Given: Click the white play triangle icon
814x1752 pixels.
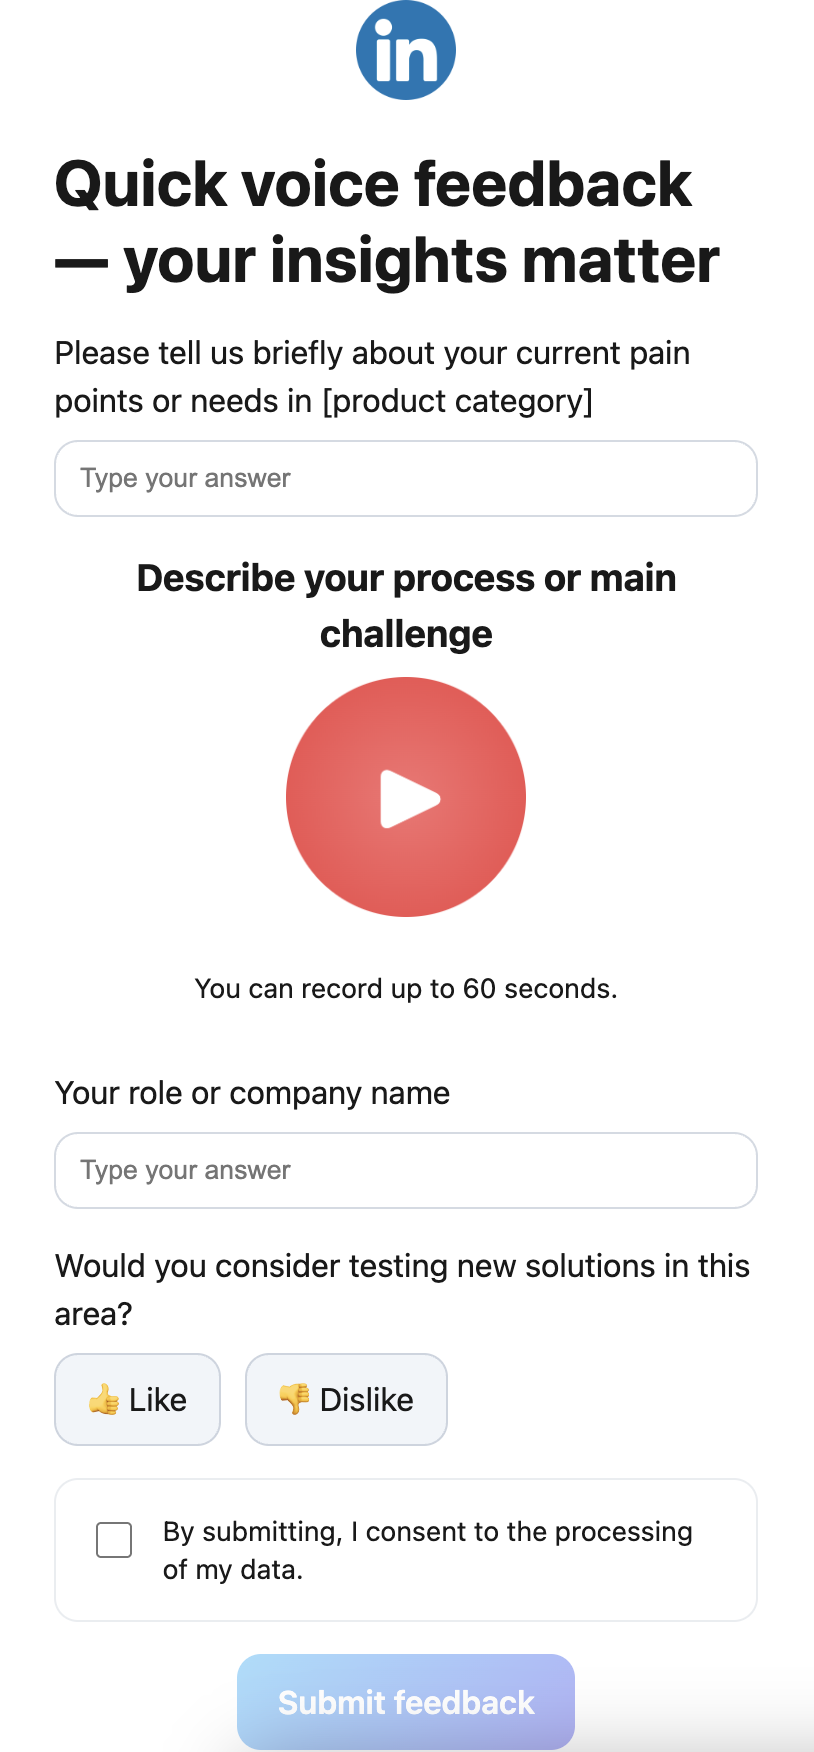Looking at the screenshot, I should pyautogui.click(x=408, y=798).
